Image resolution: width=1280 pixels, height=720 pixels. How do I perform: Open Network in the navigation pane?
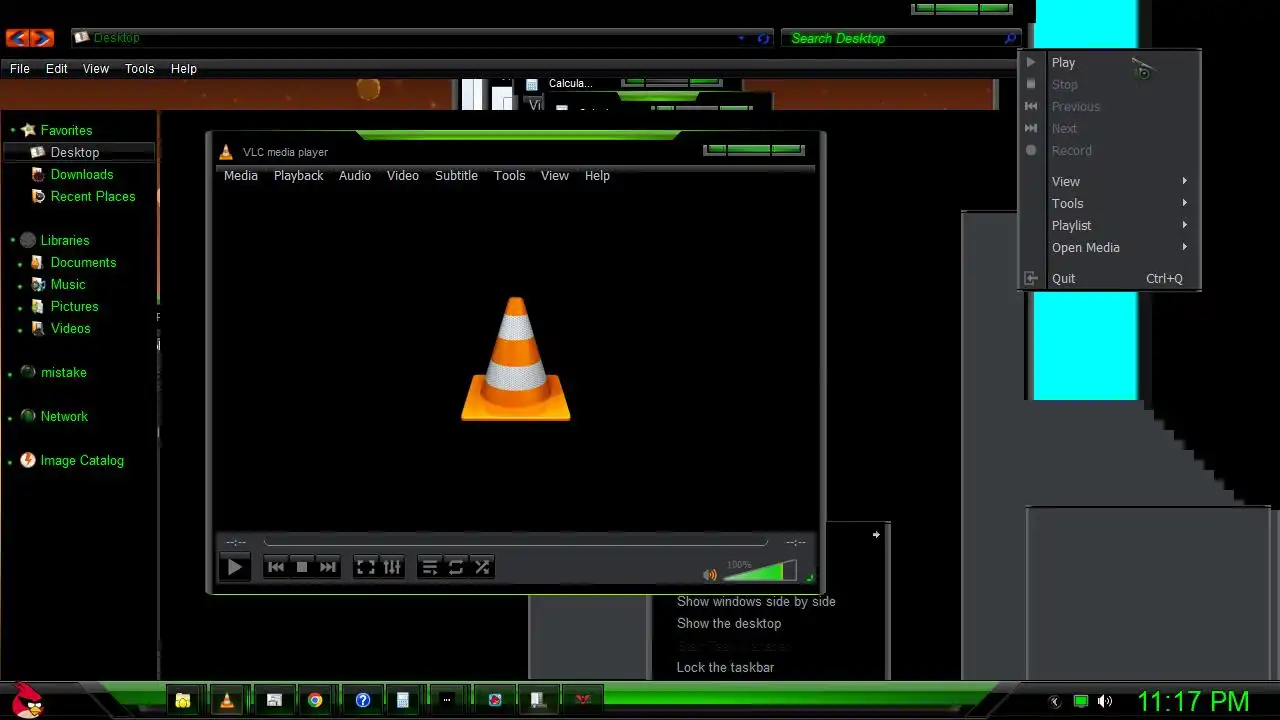[x=64, y=416]
